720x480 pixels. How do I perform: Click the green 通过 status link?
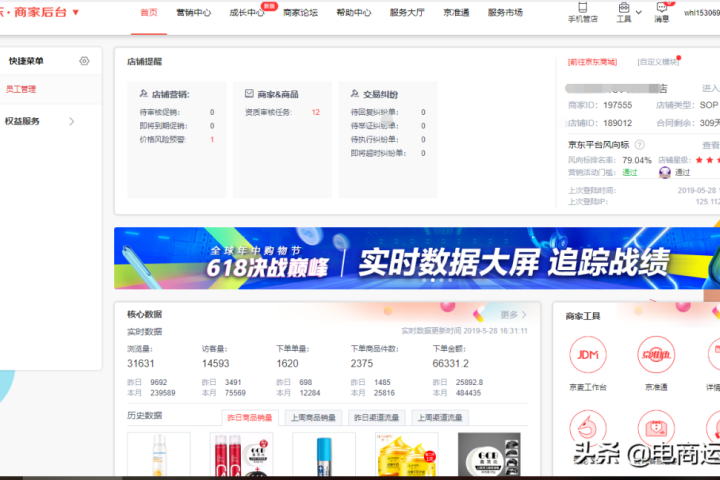[630, 172]
